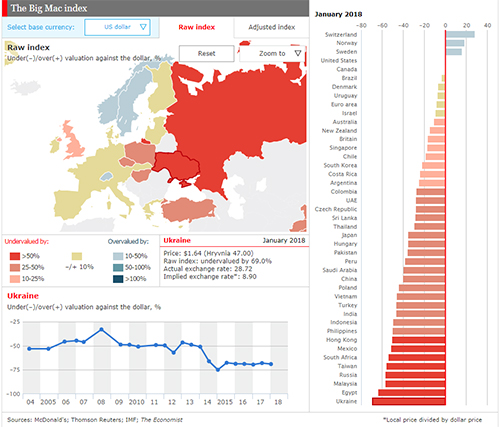Click the South Korea label in chart
The width and height of the screenshot is (500, 427).
pyautogui.click(x=340, y=165)
